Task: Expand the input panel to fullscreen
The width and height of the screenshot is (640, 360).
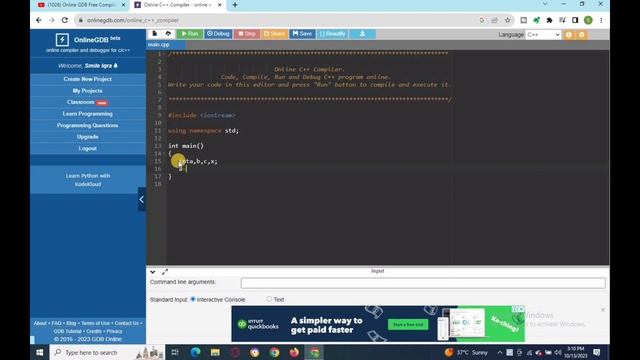Action: coord(165,272)
